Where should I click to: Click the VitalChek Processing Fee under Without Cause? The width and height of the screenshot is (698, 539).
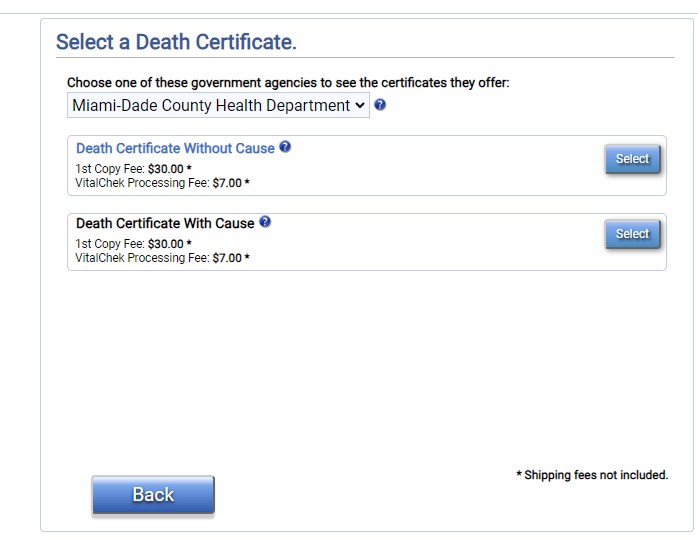click(x=162, y=183)
